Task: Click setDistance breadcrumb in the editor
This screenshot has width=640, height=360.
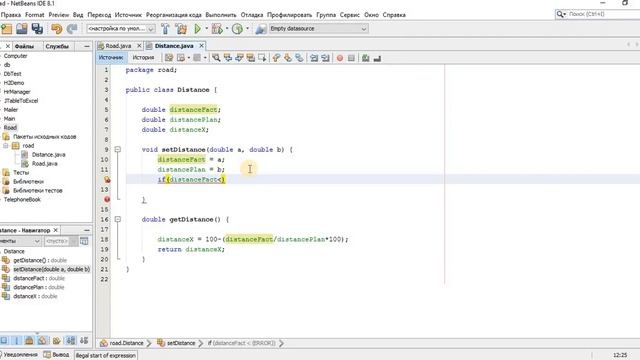Action: [177, 343]
